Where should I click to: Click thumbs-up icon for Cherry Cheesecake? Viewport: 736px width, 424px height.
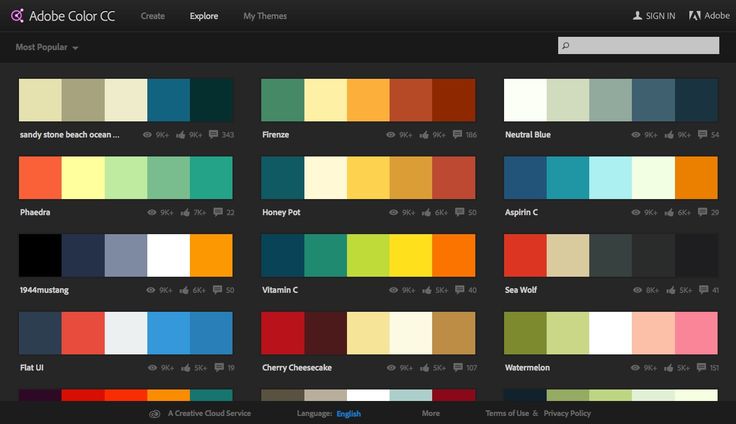425,368
